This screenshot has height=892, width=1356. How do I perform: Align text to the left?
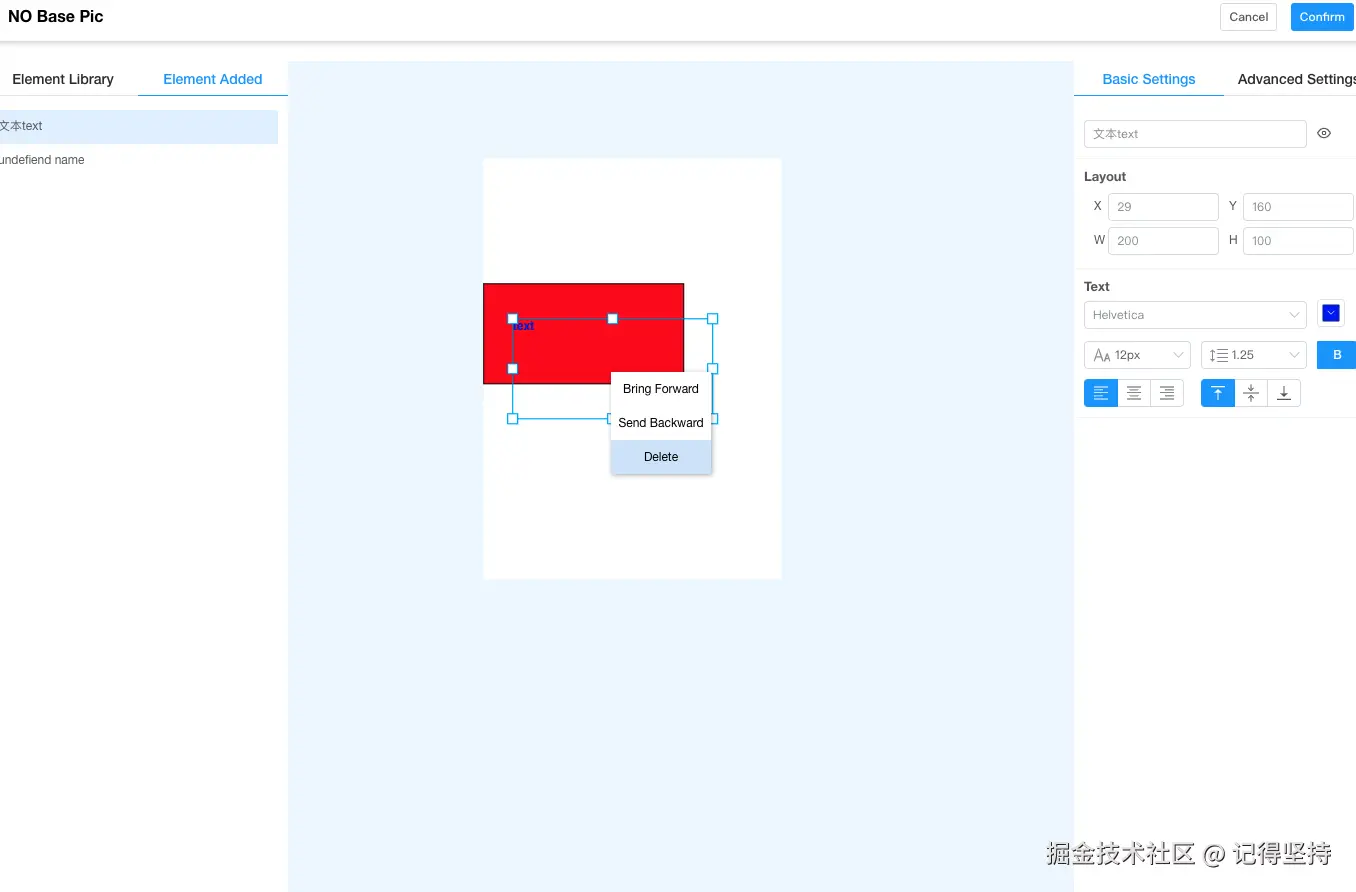pyautogui.click(x=1101, y=393)
